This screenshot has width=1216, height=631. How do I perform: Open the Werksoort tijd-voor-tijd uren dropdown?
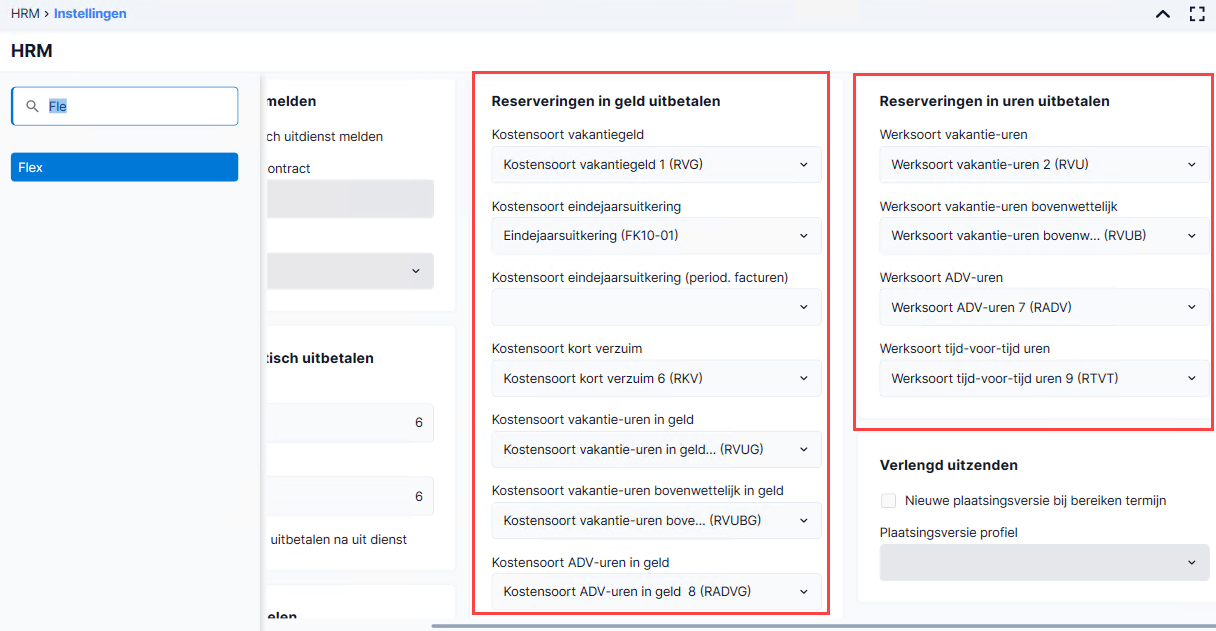(x=1044, y=378)
